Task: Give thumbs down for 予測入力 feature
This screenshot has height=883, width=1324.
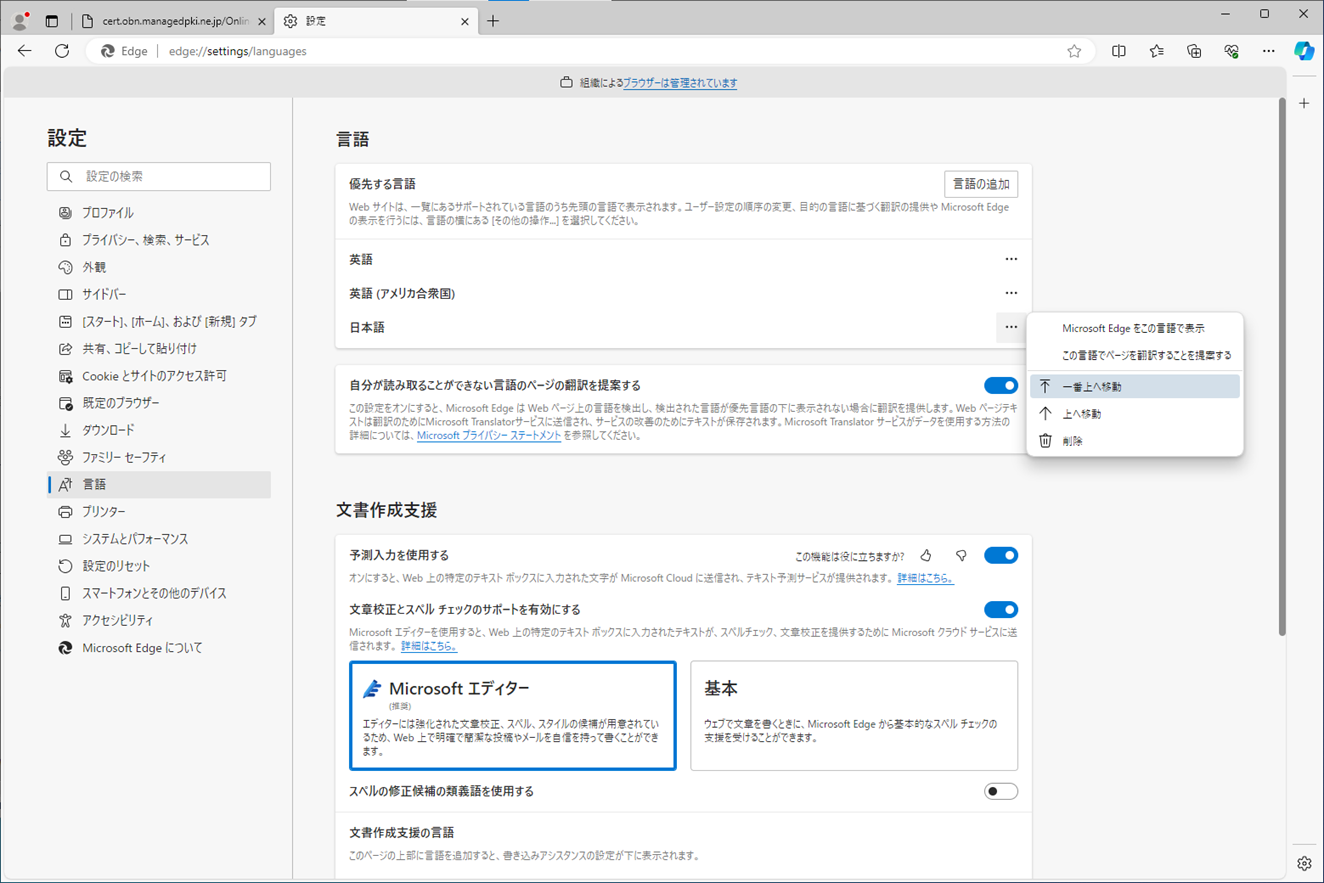Action: pos(961,556)
